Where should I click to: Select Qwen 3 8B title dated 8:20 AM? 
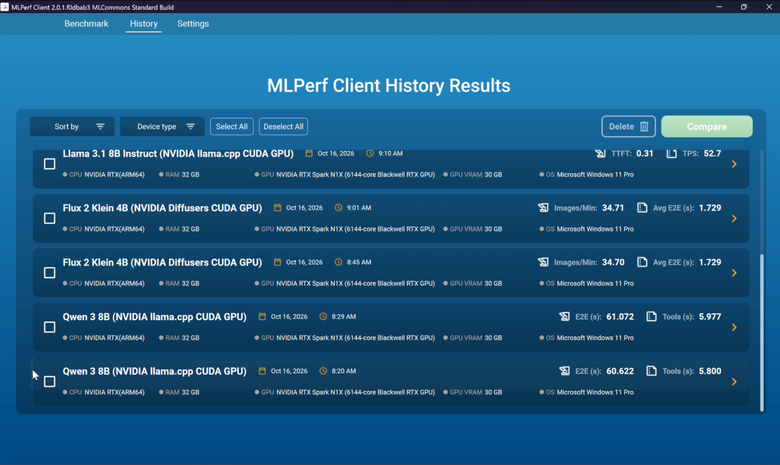pos(155,372)
